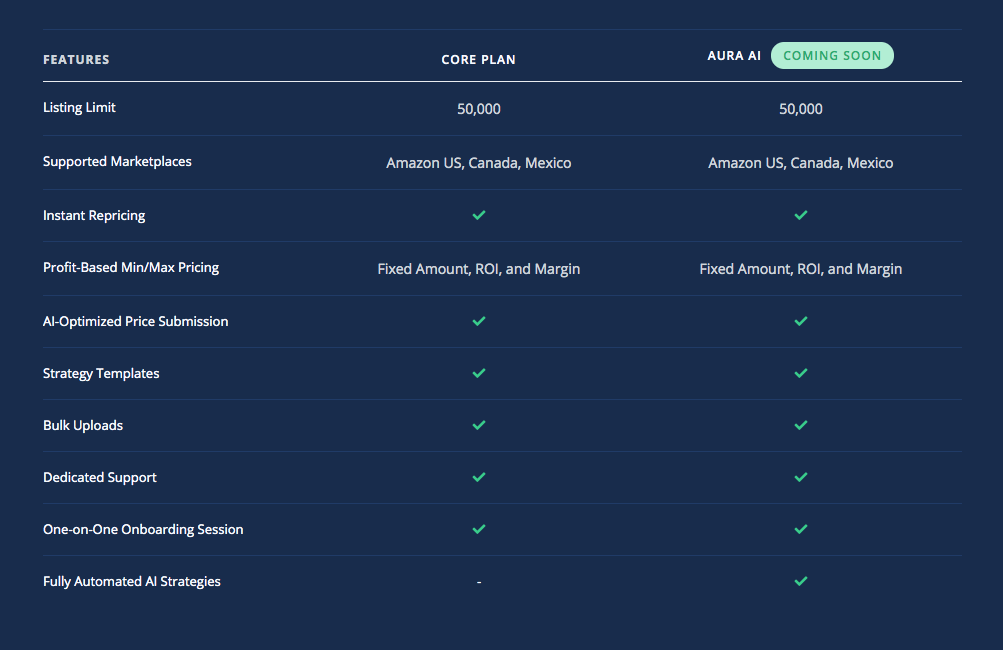Viewport: 1003px width, 650px height.
Task: Click the Supported Marketplaces row label
Action: pyautogui.click(x=117, y=161)
